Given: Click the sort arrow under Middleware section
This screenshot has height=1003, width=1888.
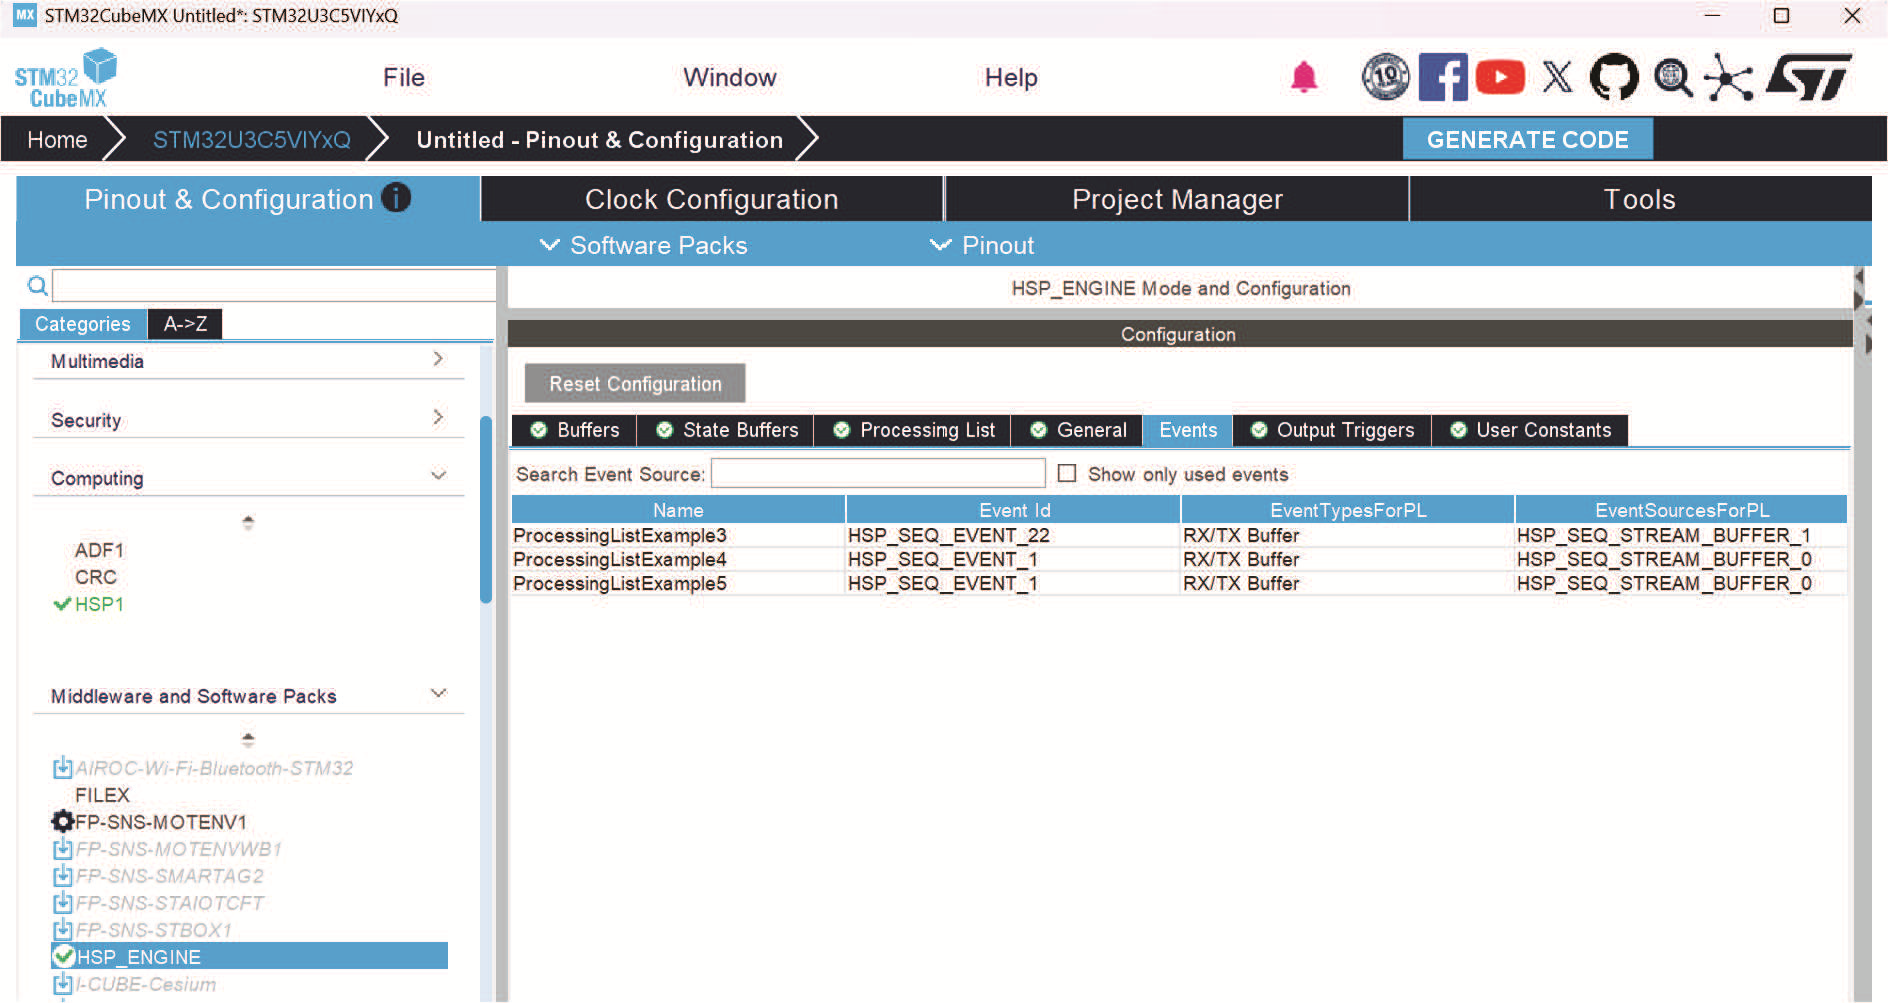Looking at the screenshot, I should pyautogui.click(x=248, y=740).
